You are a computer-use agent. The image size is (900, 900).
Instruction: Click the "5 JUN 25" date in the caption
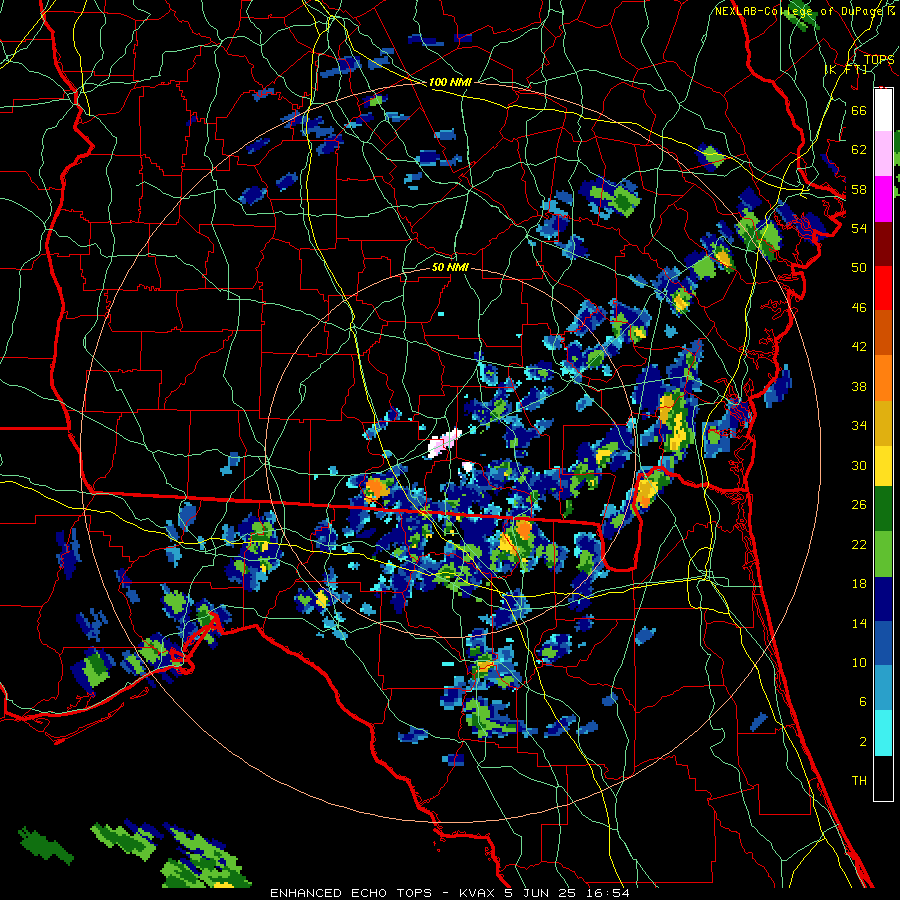(542, 893)
